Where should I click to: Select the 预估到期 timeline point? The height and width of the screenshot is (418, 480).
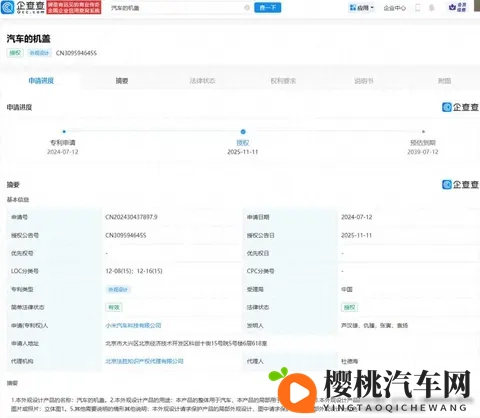423,132
